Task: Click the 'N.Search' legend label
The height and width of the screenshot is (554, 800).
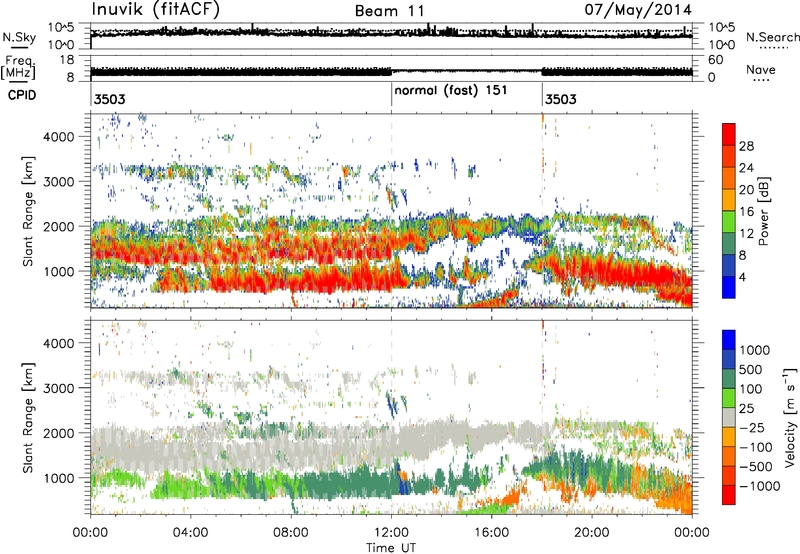Action: [773, 37]
